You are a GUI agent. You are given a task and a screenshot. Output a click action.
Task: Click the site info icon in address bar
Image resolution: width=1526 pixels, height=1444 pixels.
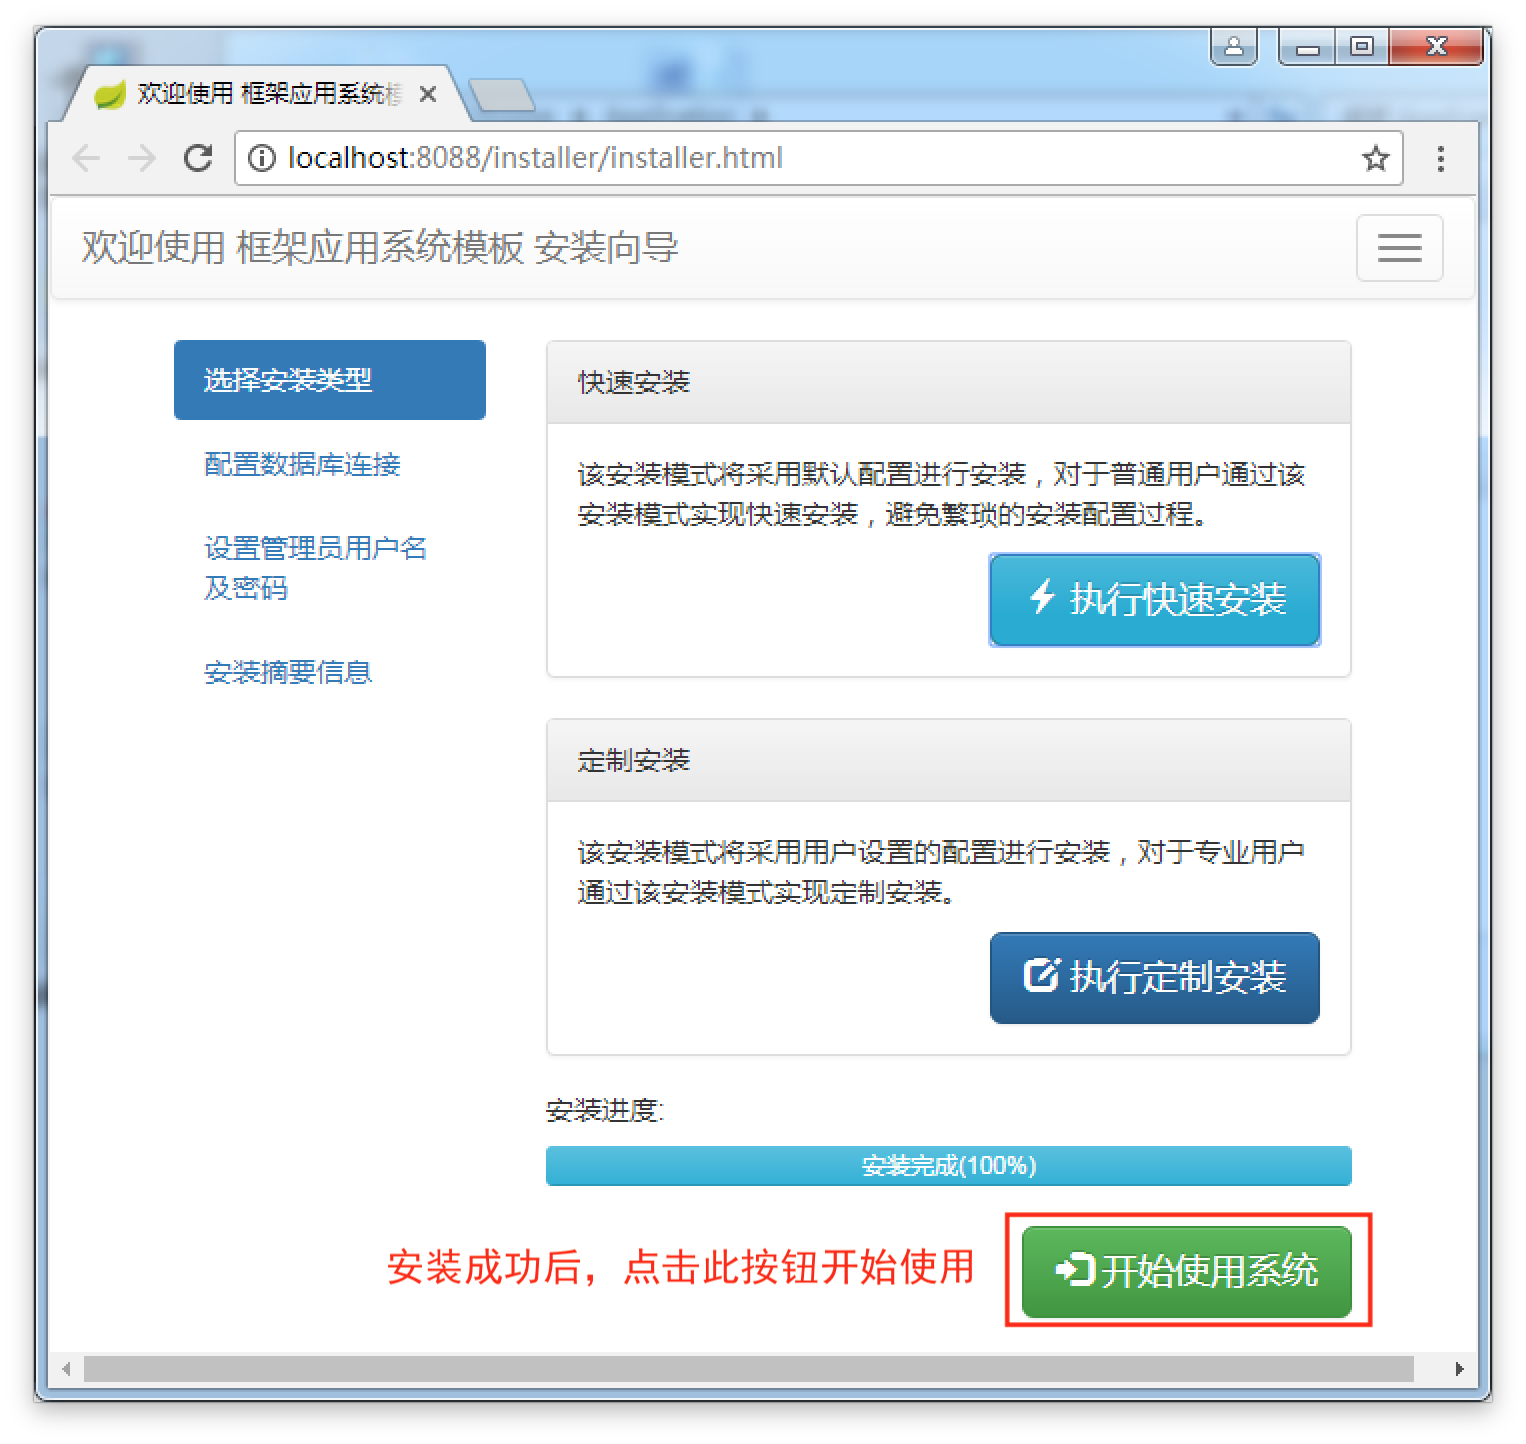(x=262, y=158)
